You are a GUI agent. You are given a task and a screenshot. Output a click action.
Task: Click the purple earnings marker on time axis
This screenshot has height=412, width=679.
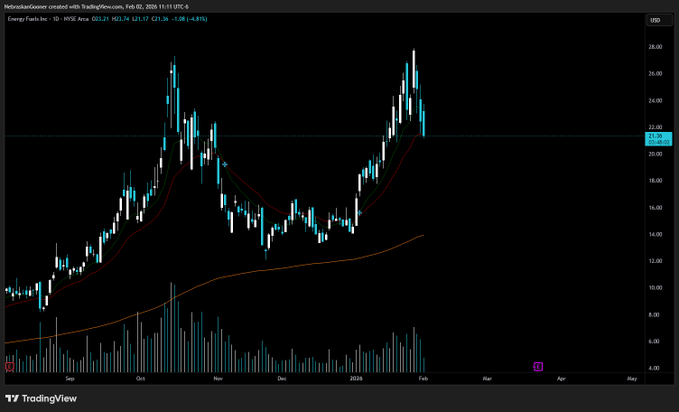[x=538, y=367]
